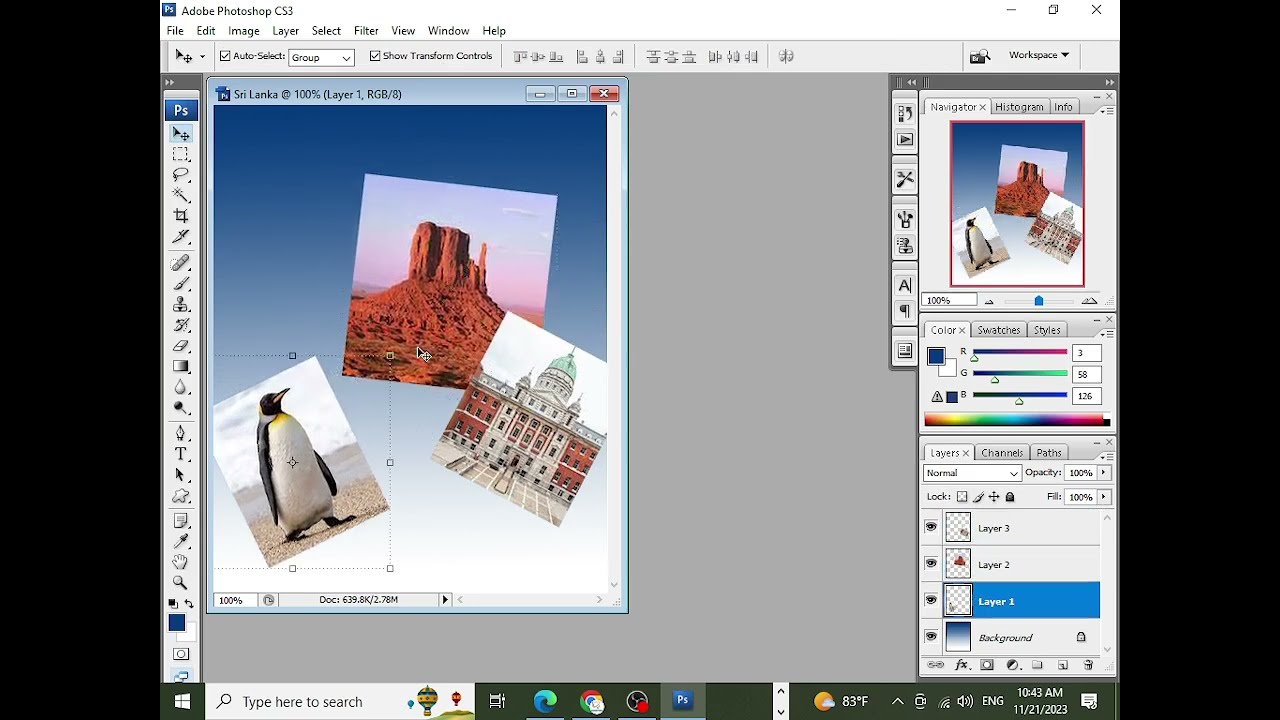Toggle Lock position
The image size is (1280, 720).
coord(994,497)
